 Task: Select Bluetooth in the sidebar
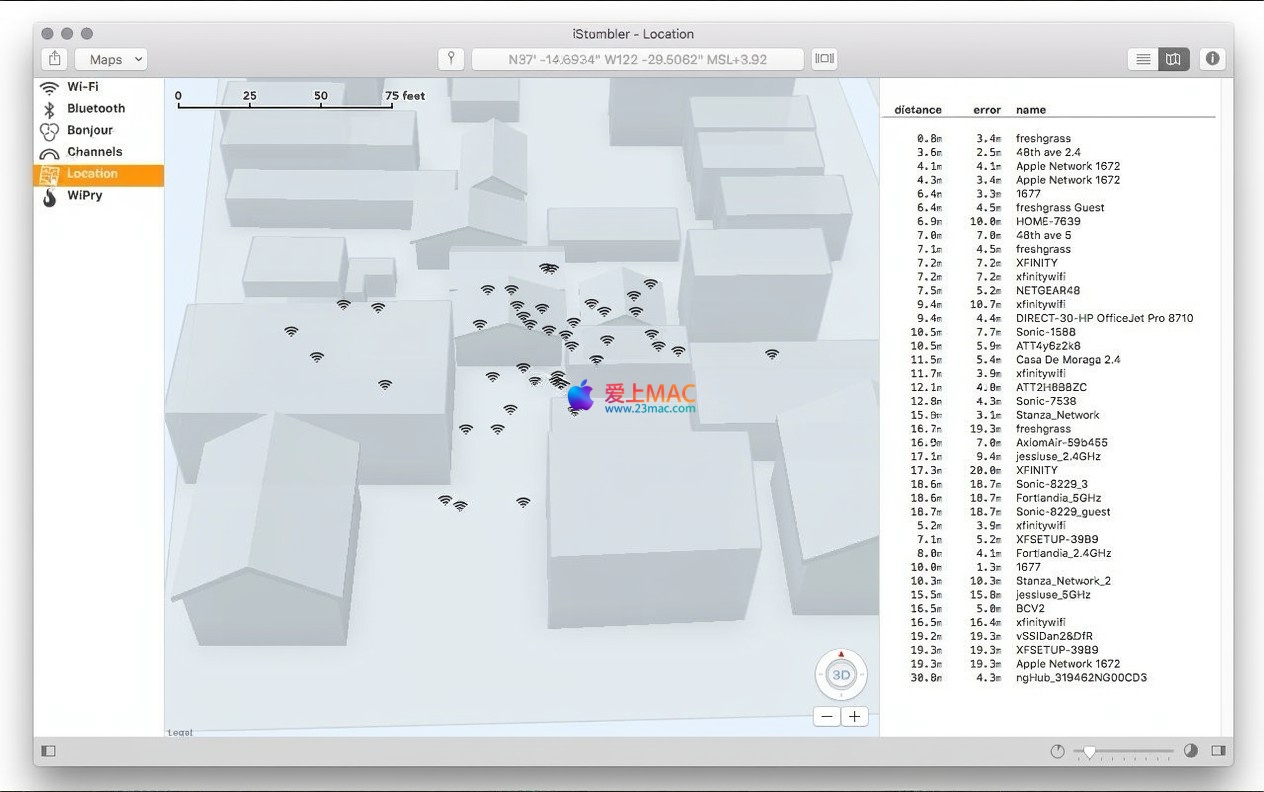pyautogui.click(x=96, y=108)
